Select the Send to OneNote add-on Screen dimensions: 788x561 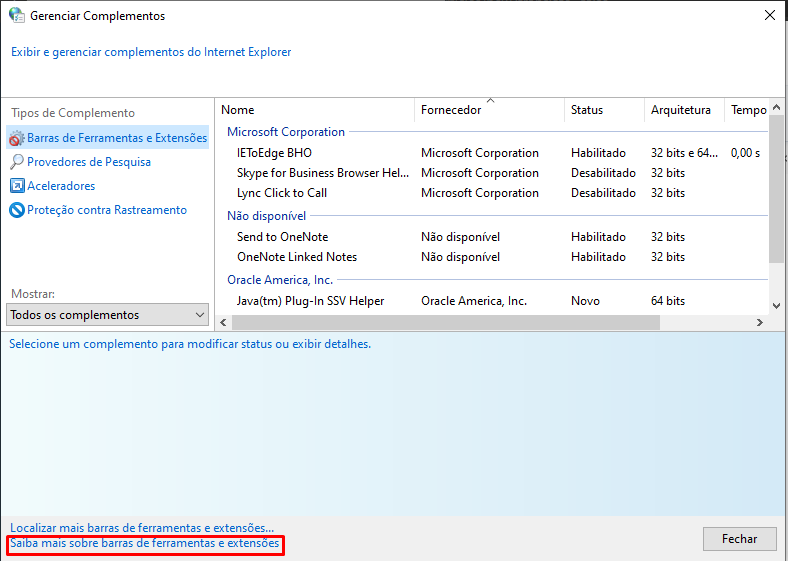[x=282, y=237]
